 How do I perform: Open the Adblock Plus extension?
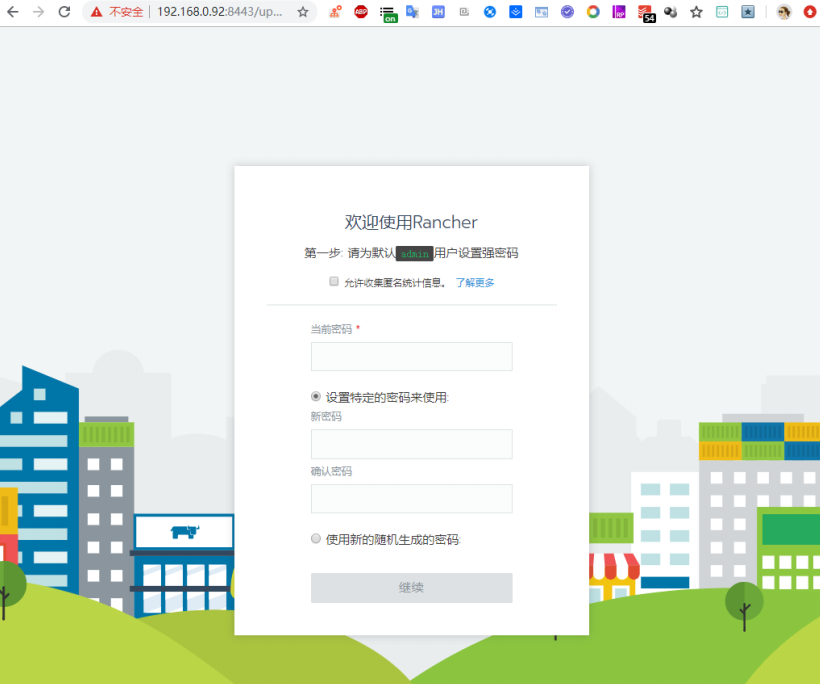(361, 12)
